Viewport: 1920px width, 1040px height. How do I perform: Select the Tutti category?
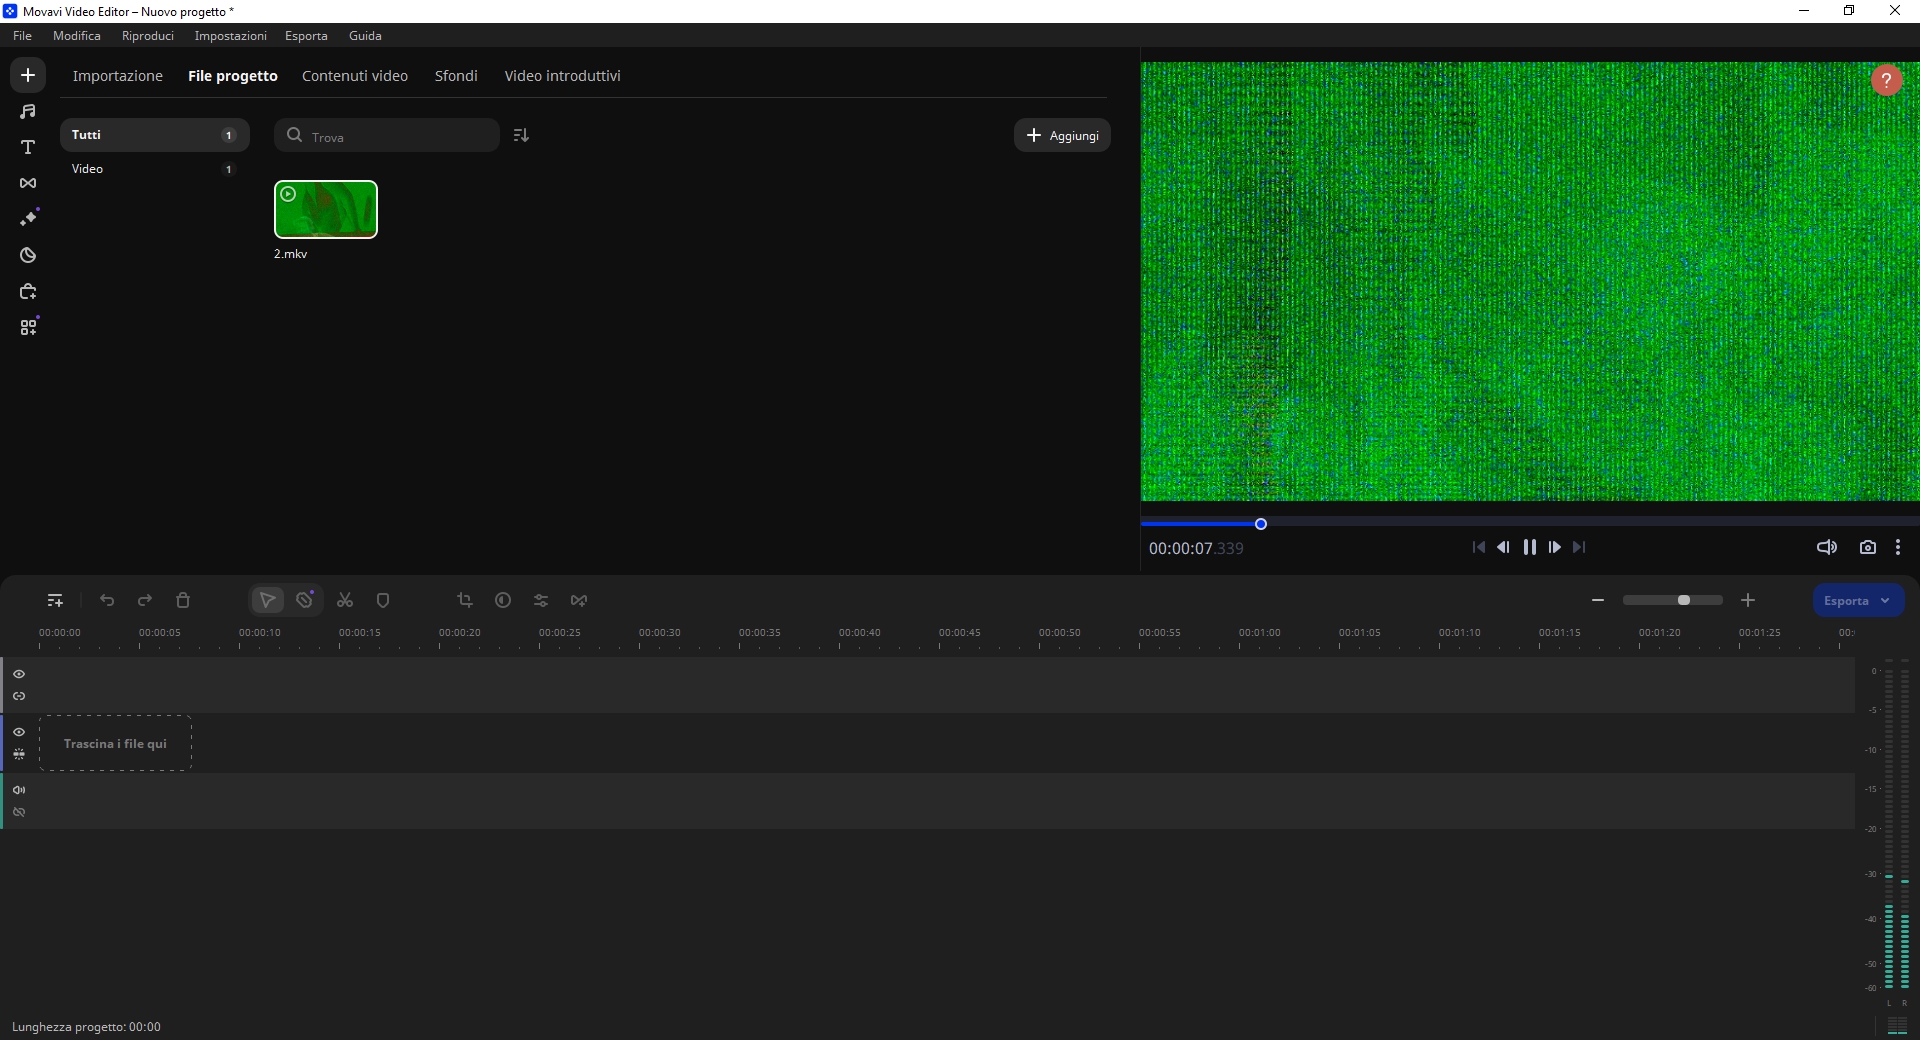[x=154, y=135]
